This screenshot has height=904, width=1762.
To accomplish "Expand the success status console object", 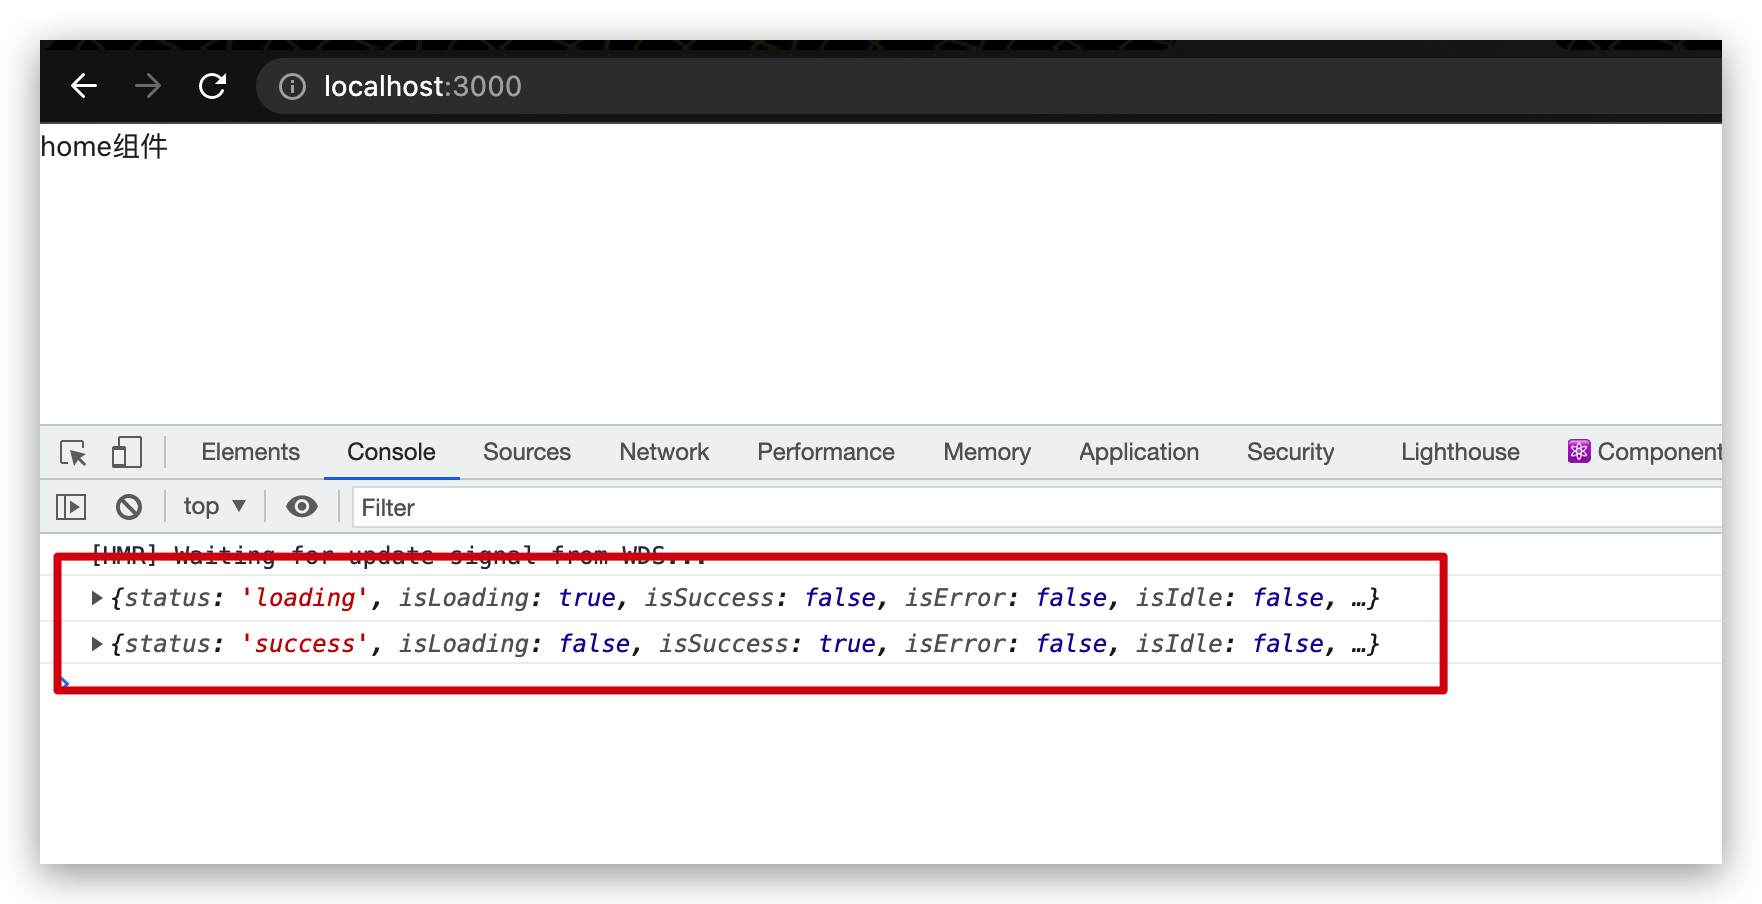I will pos(96,643).
